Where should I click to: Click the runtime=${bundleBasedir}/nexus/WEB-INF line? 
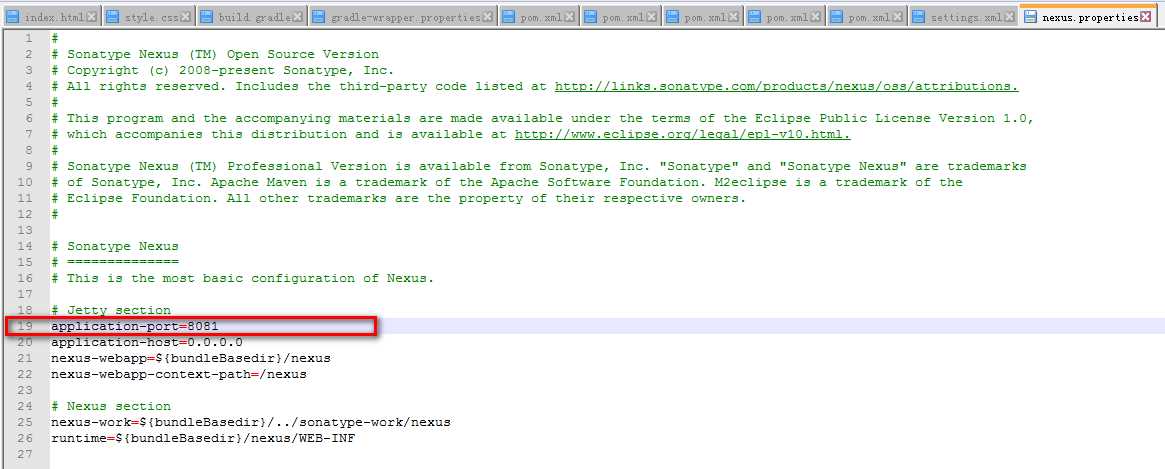203,439
